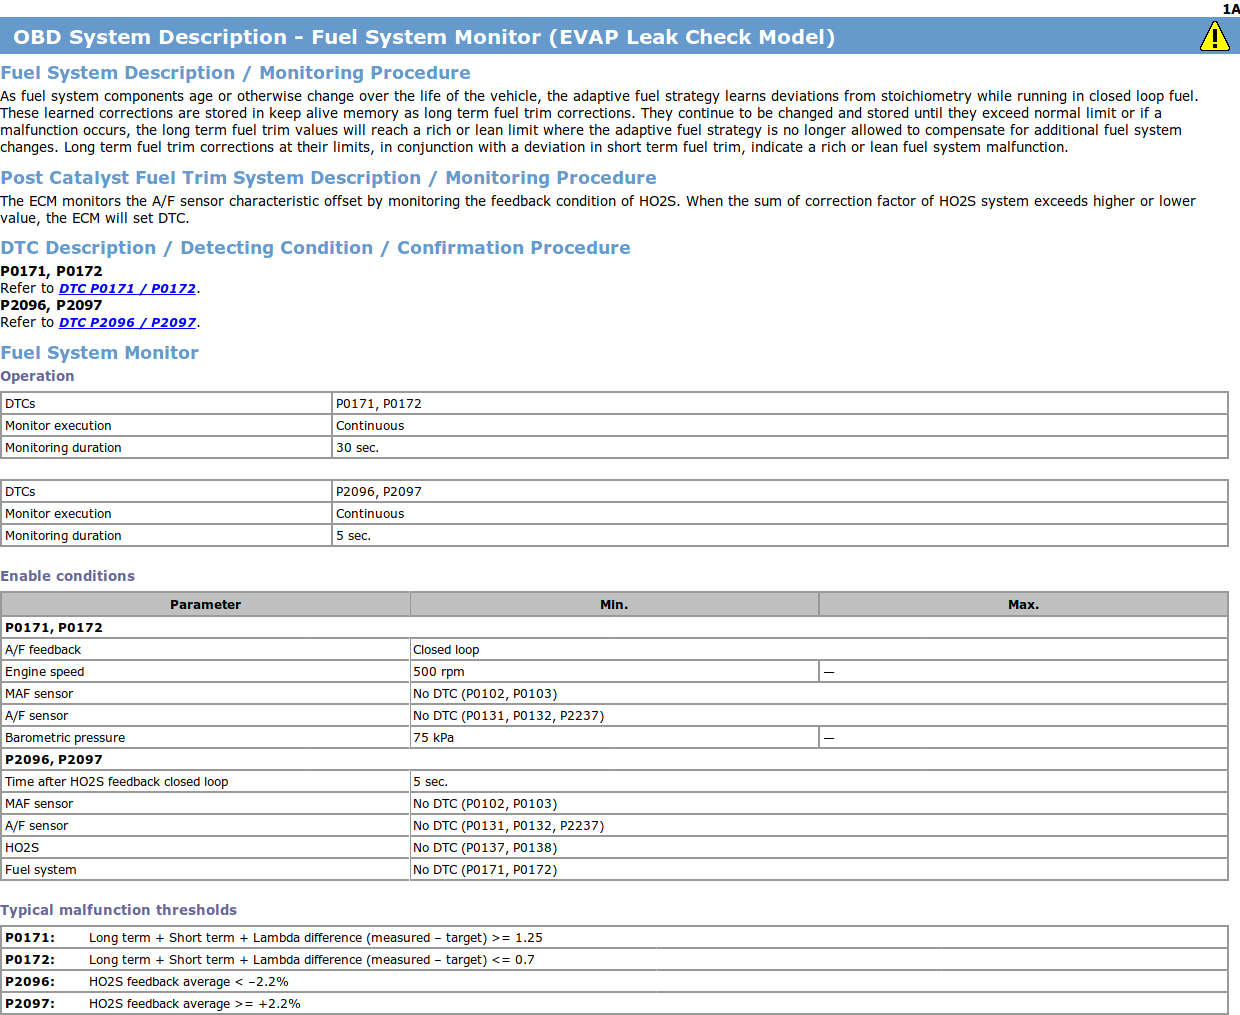The image size is (1240, 1015).
Task: Click the Typical malfunction thresholds heading
Action: coord(119,910)
